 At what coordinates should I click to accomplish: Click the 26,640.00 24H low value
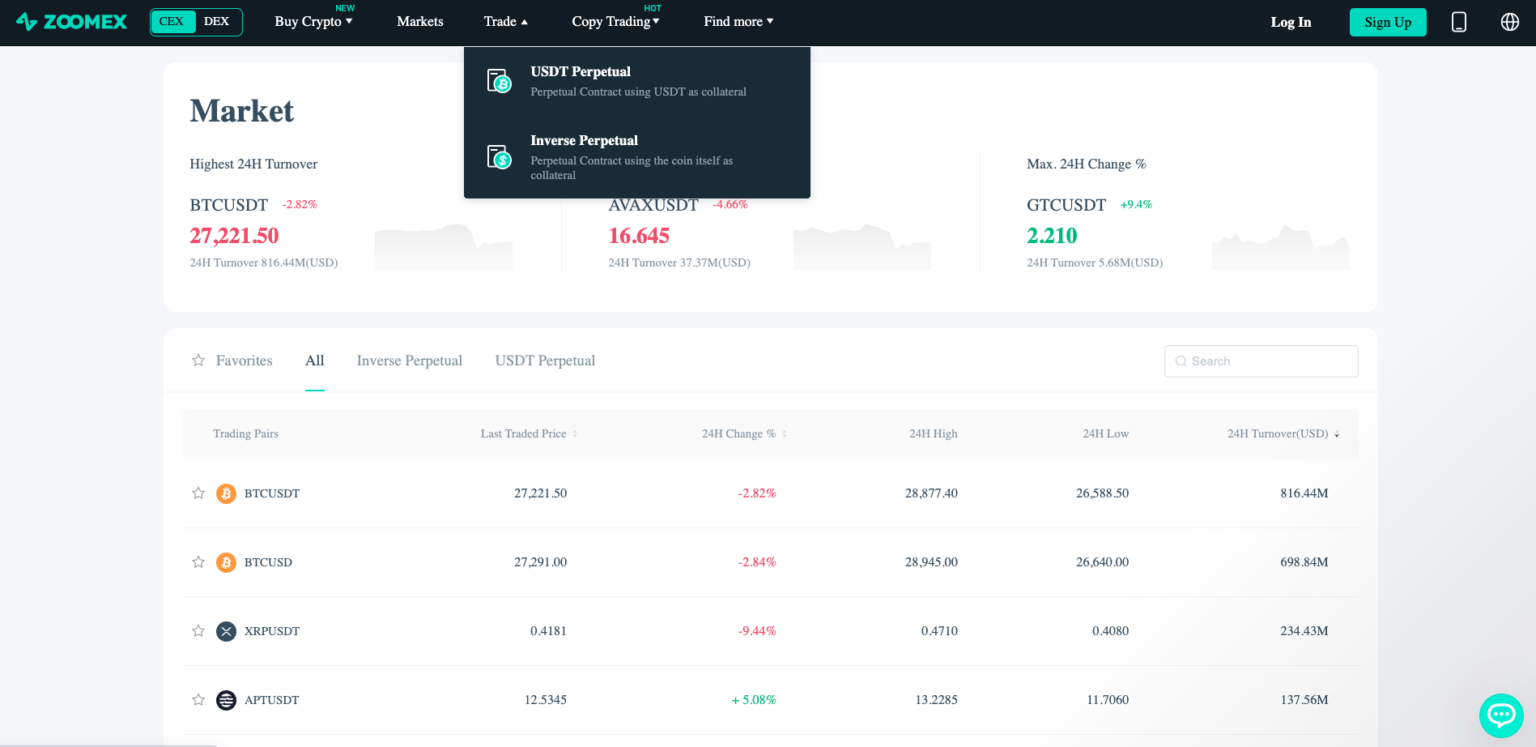point(1103,562)
